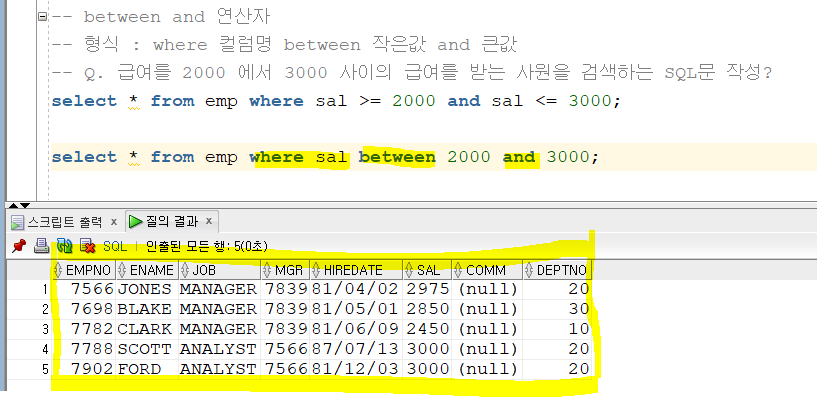Image resolution: width=817 pixels, height=397 pixels.
Task: Click the fetched rows status text 인출된 모든 행
Action: click(207, 246)
